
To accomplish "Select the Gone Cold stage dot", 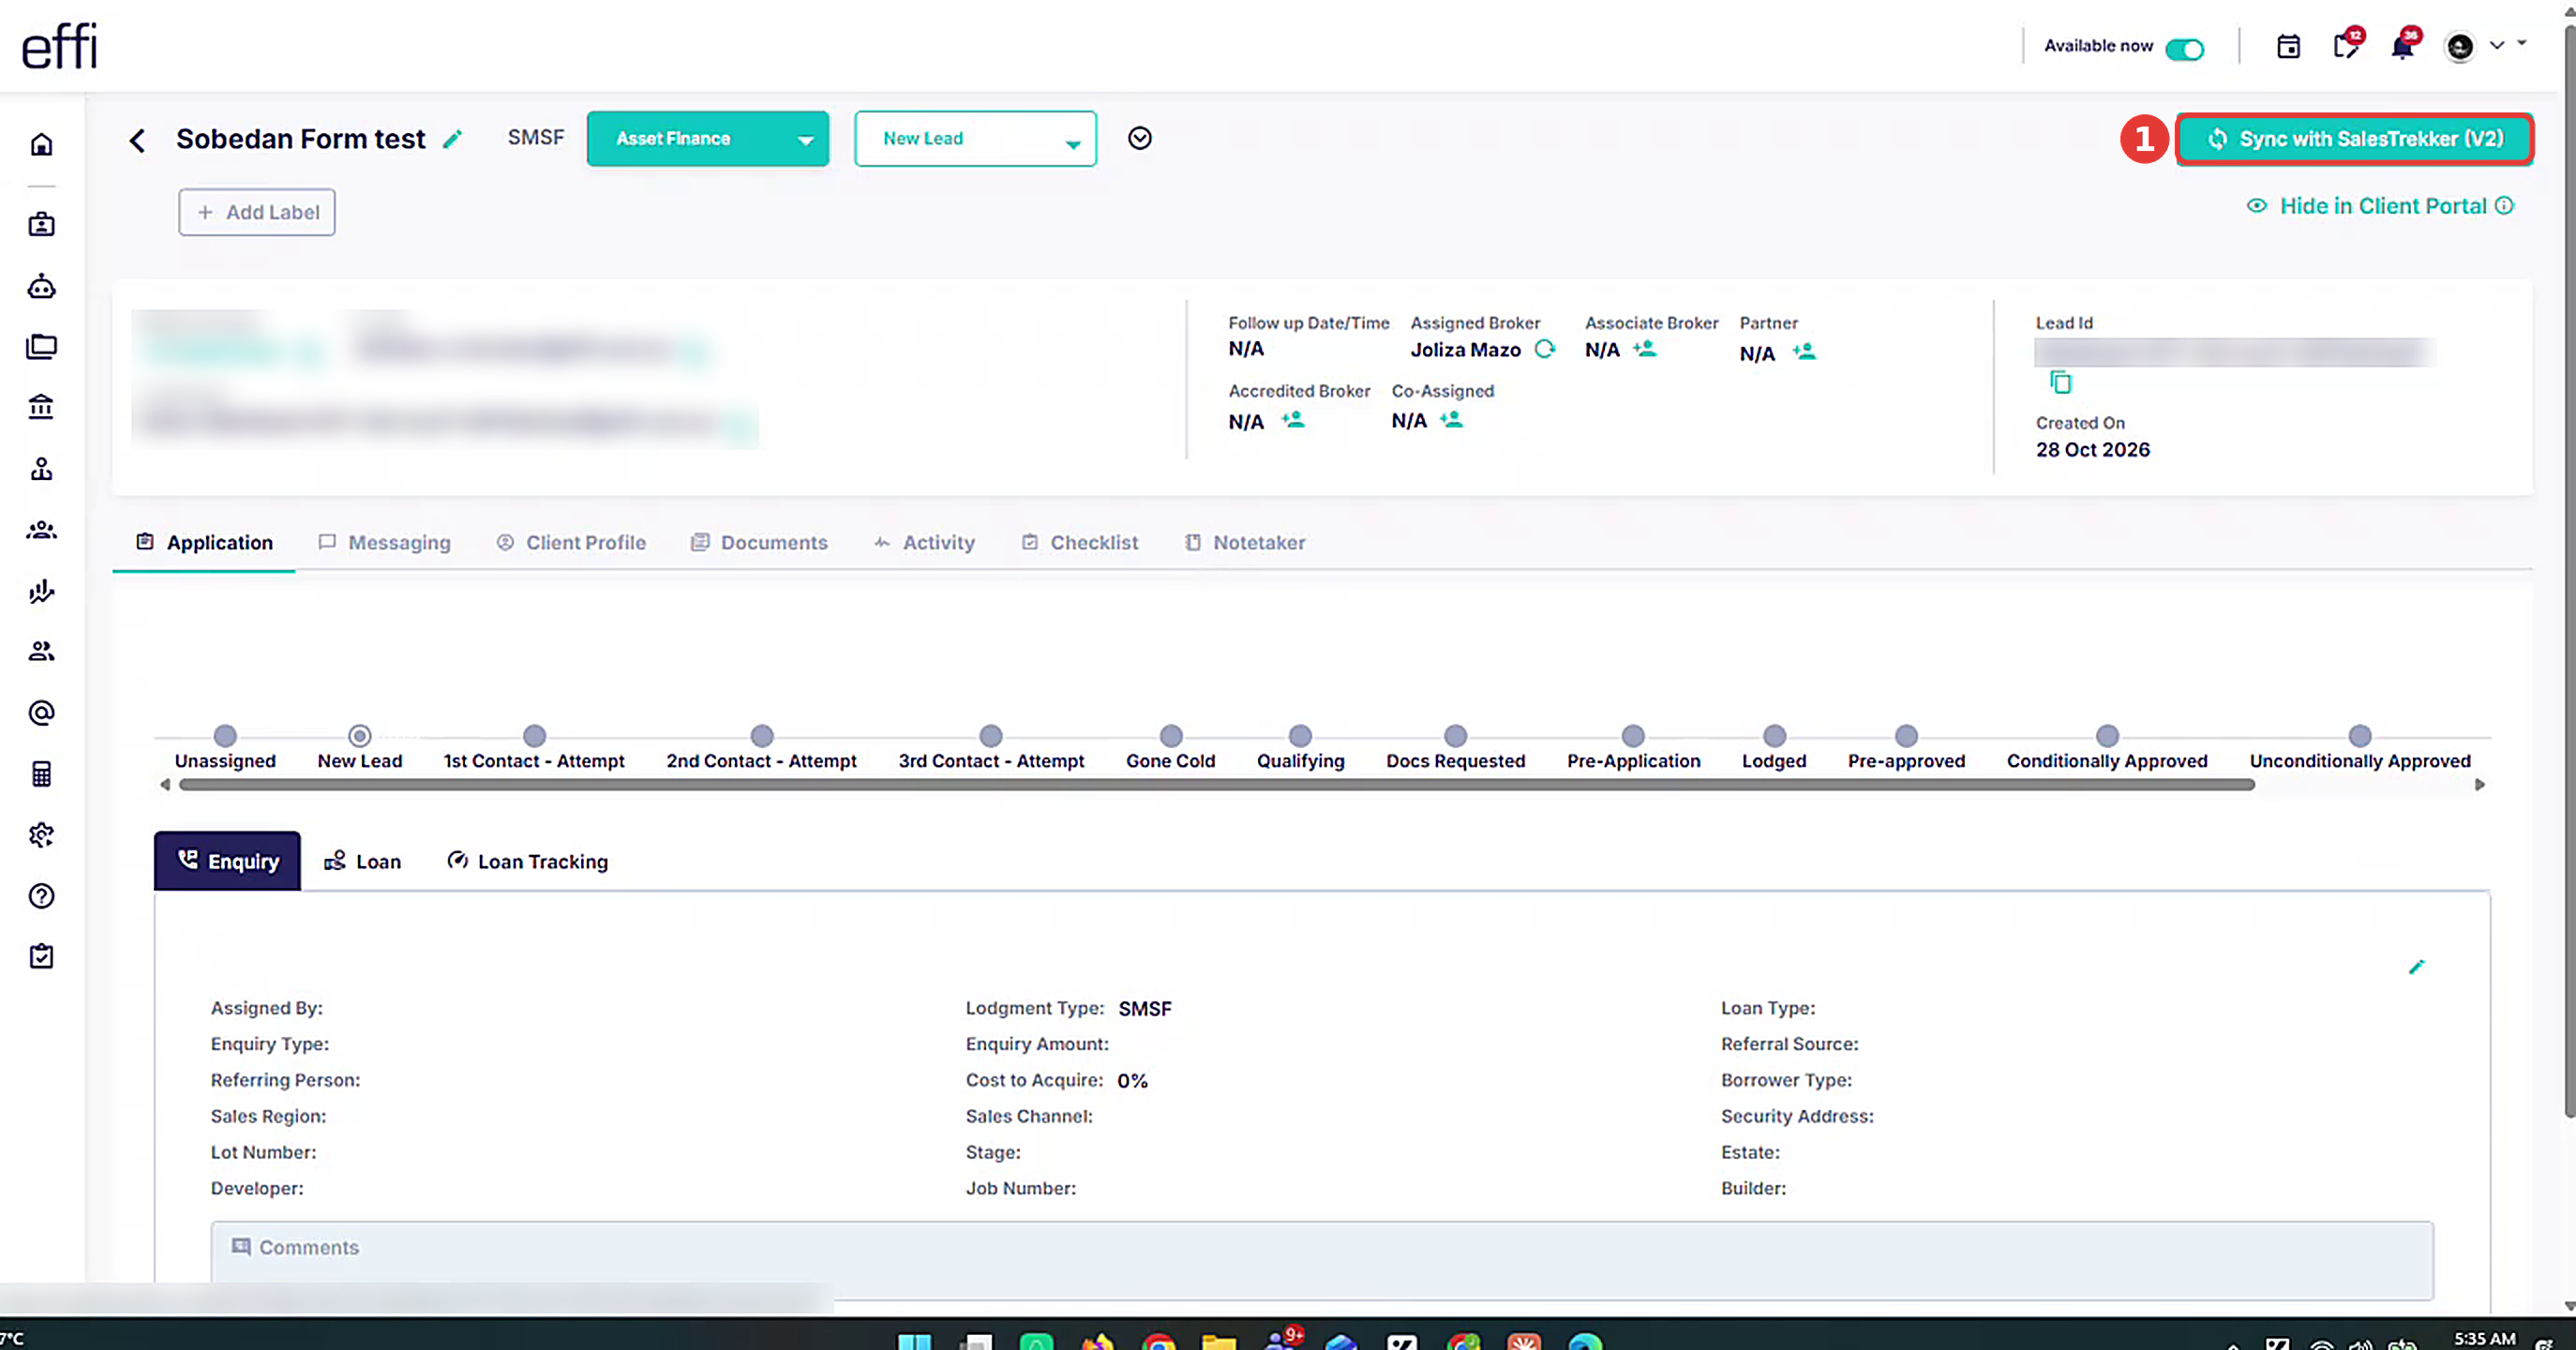I will pyautogui.click(x=1171, y=736).
